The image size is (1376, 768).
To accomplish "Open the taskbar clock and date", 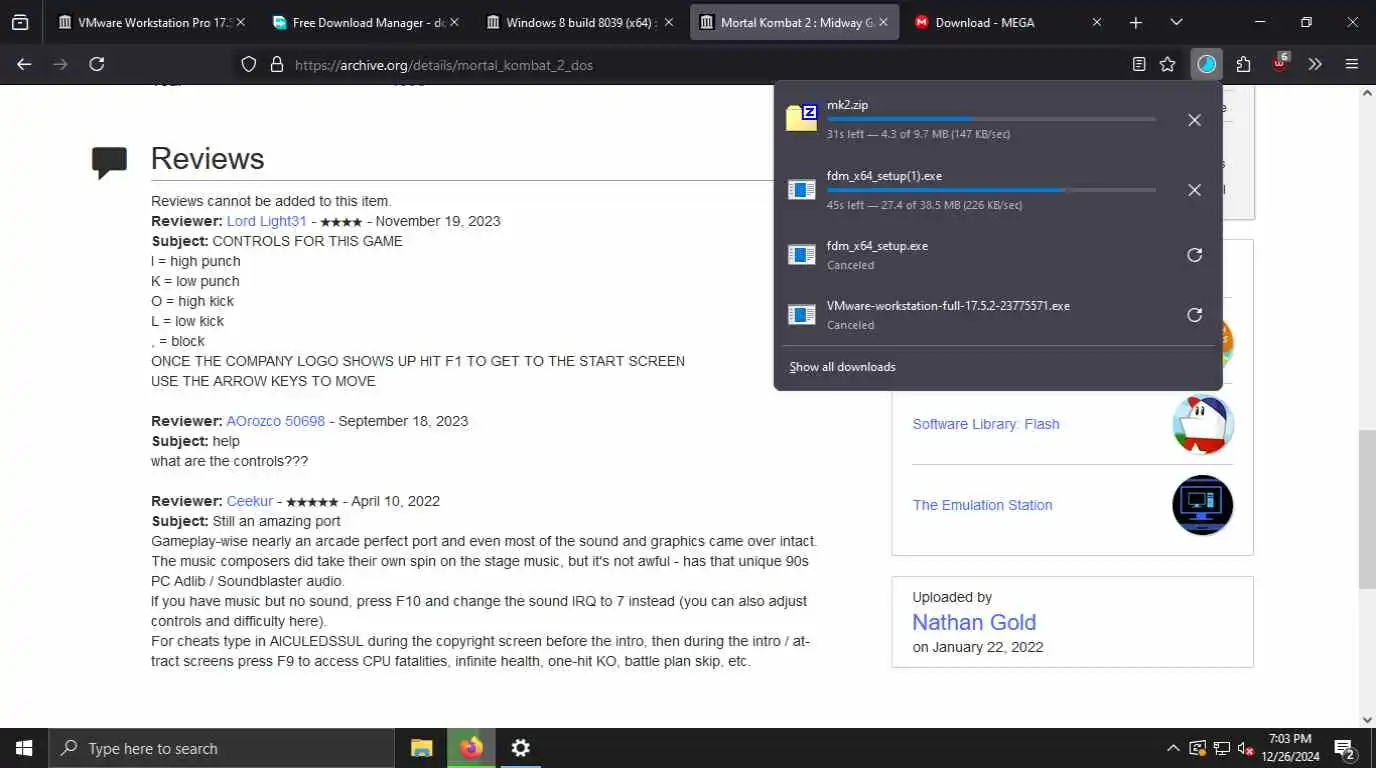I will 1289,748.
